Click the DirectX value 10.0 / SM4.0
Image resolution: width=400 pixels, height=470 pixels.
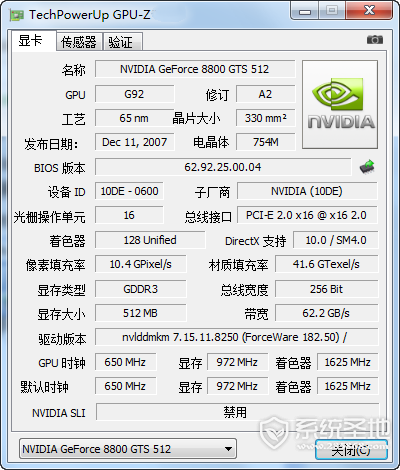click(336, 240)
